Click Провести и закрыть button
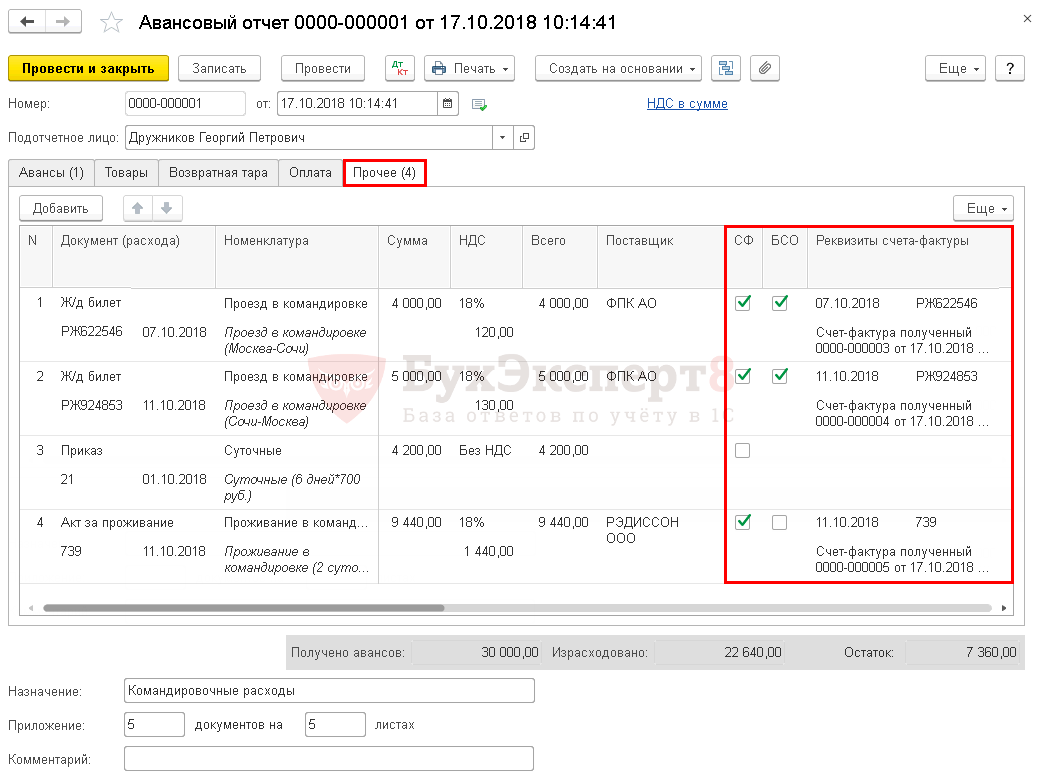The image size is (1040, 777). point(88,68)
